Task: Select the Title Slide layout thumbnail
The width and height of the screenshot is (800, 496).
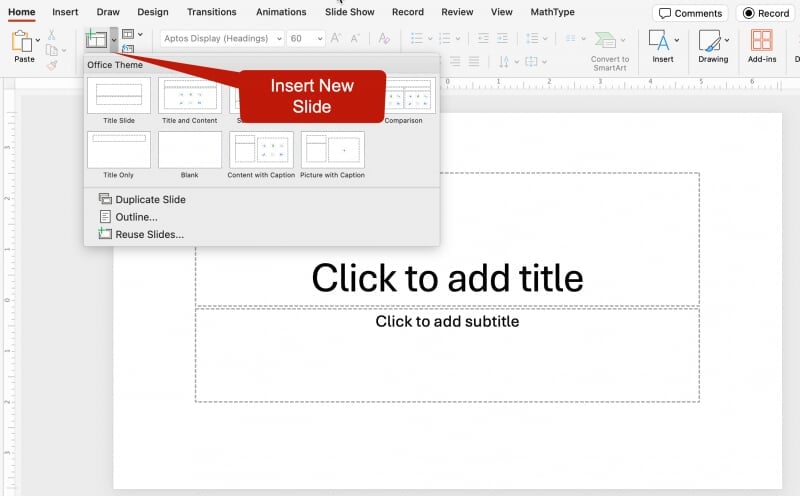Action: tap(119, 95)
